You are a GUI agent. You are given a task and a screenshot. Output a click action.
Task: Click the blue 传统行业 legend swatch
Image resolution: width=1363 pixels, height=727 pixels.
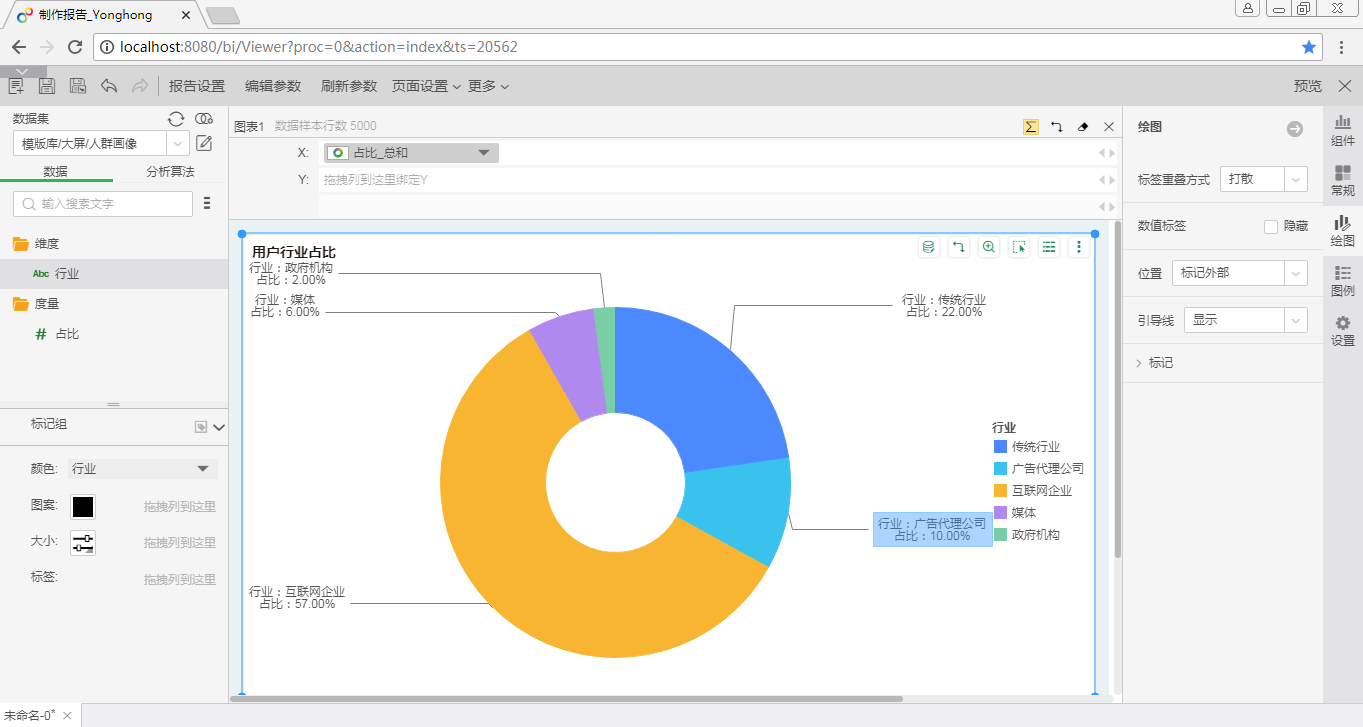(1000, 447)
